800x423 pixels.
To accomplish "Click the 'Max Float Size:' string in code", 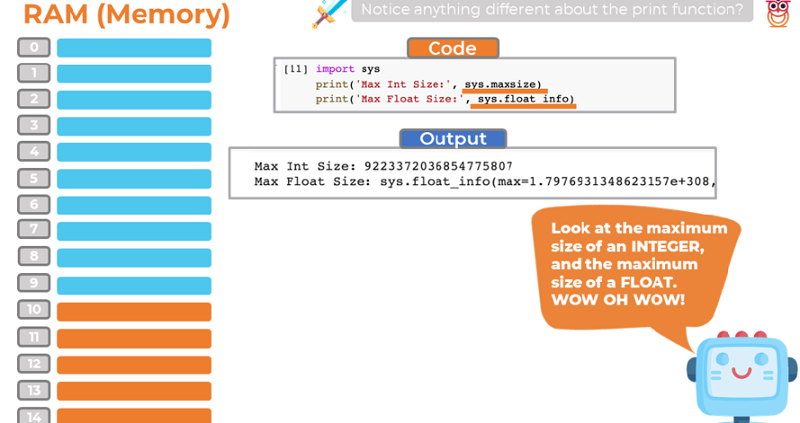I will click(410, 99).
